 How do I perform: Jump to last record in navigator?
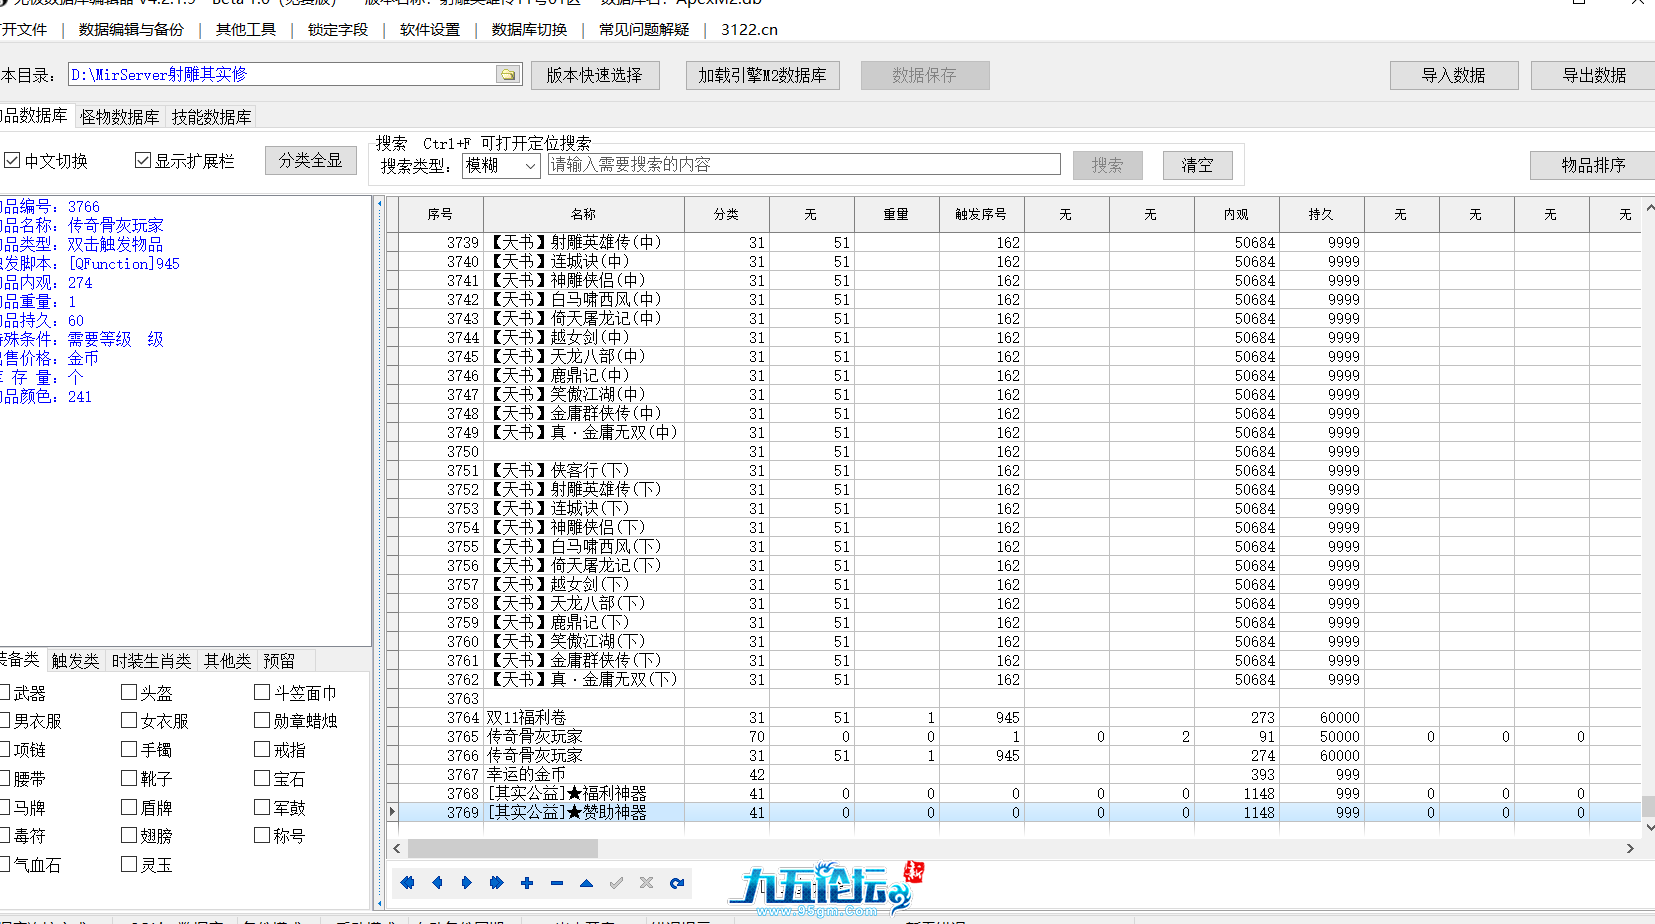[497, 883]
